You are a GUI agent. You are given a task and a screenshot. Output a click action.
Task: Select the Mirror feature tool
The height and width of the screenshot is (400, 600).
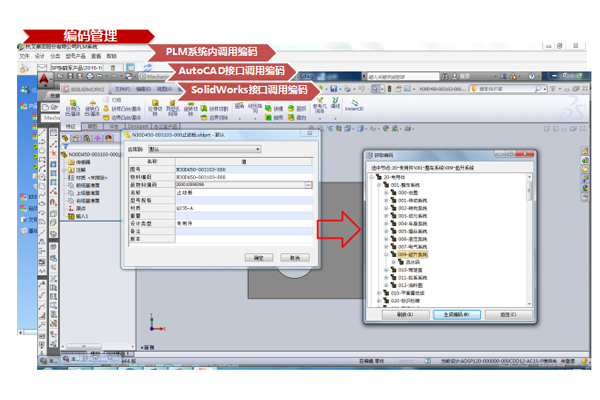[297, 118]
